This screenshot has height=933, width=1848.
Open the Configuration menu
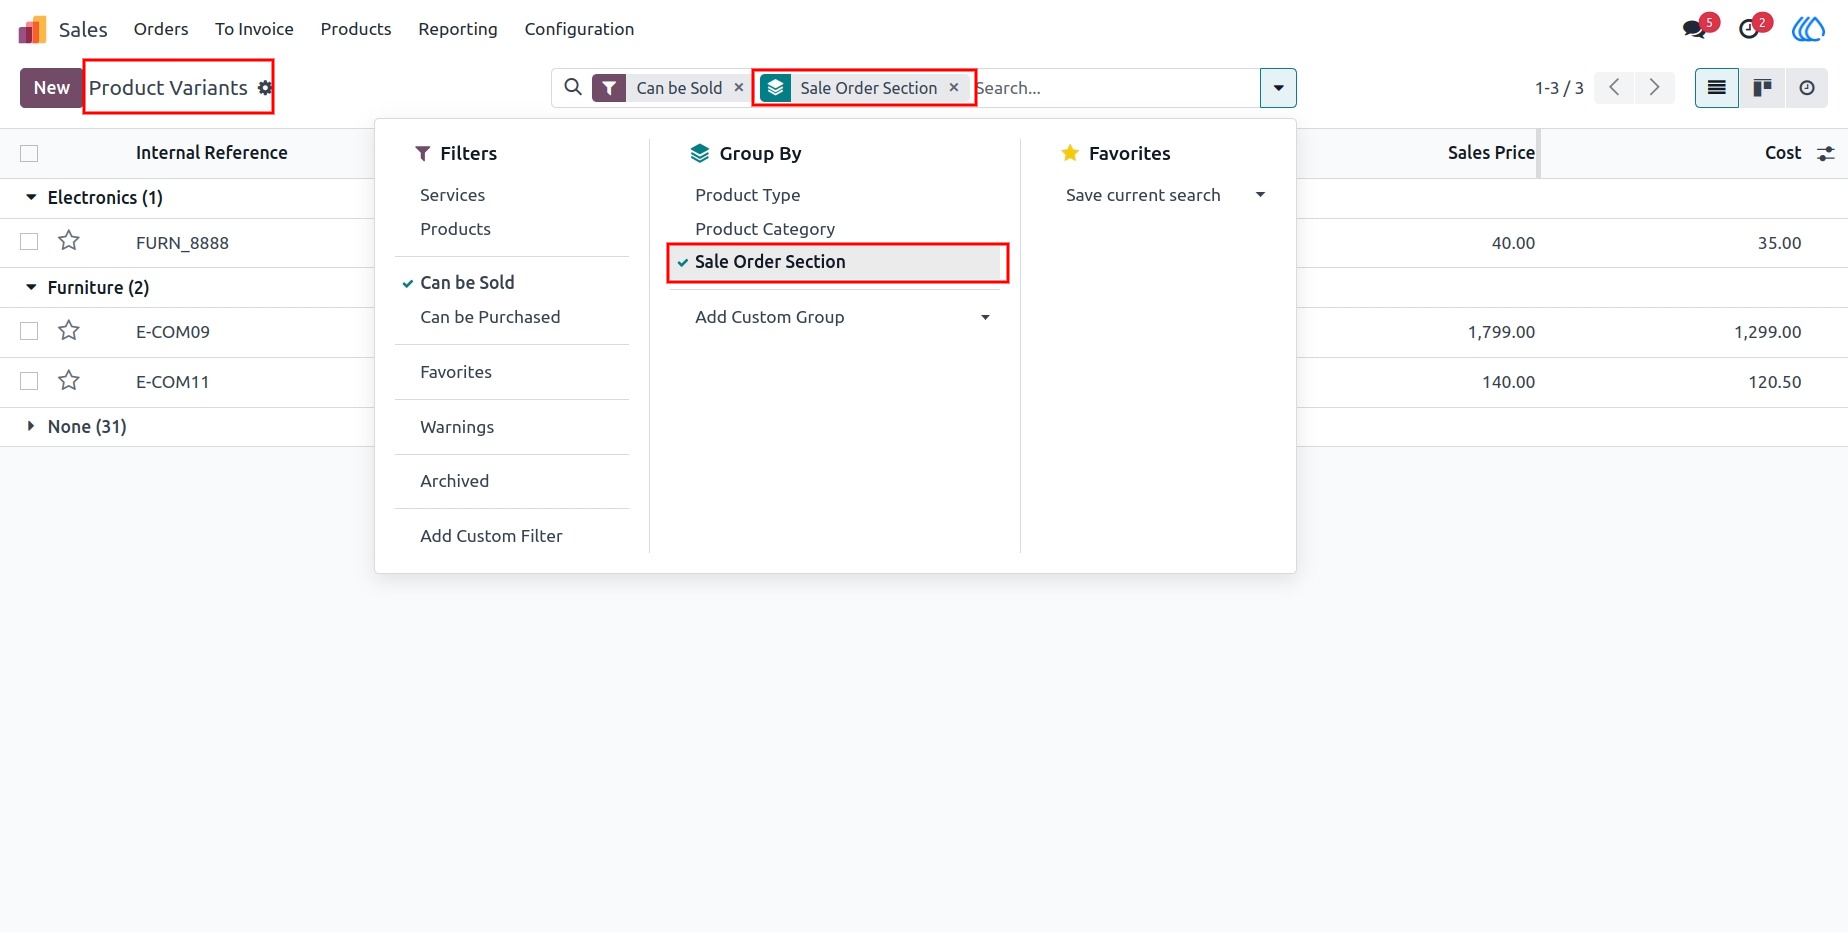tap(579, 29)
